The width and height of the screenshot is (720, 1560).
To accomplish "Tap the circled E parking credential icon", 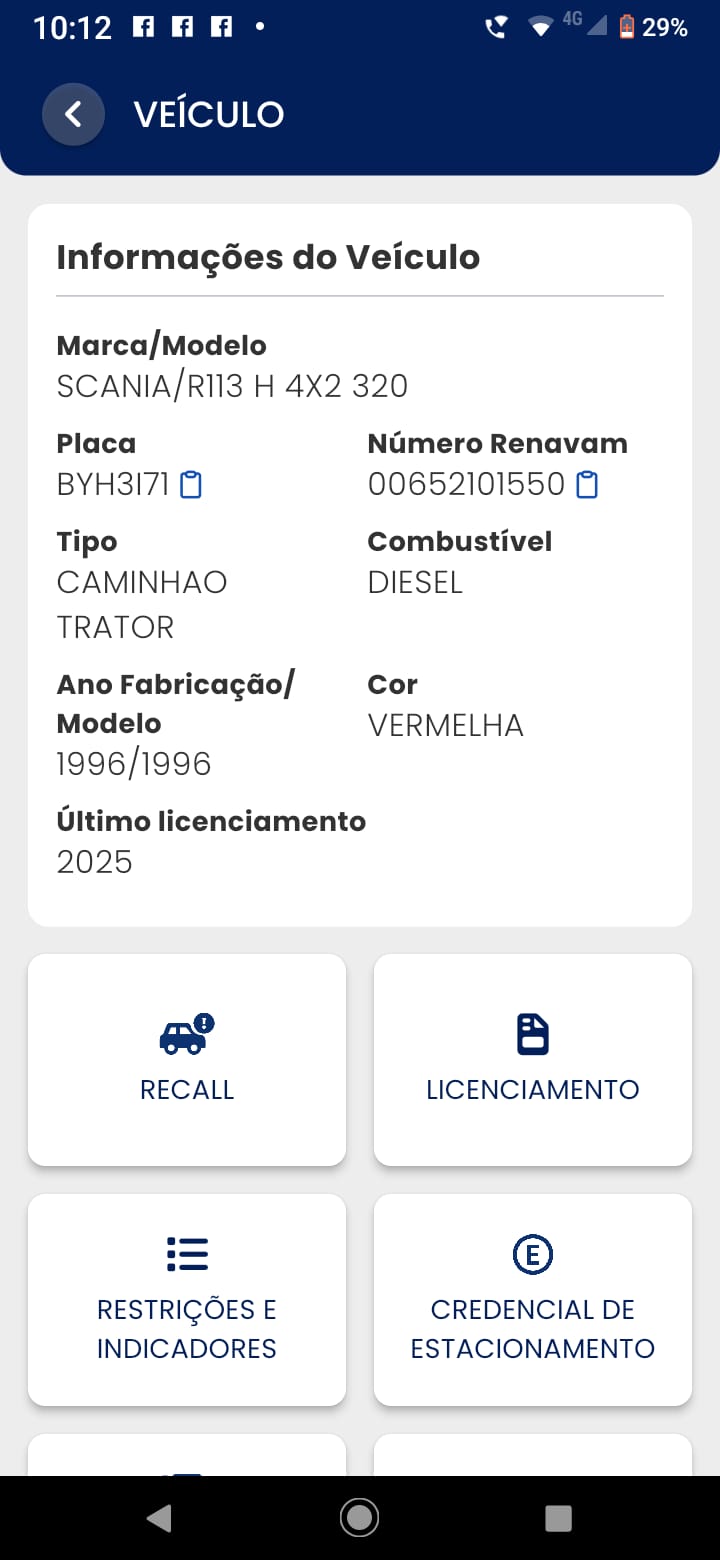I will [x=533, y=1254].
